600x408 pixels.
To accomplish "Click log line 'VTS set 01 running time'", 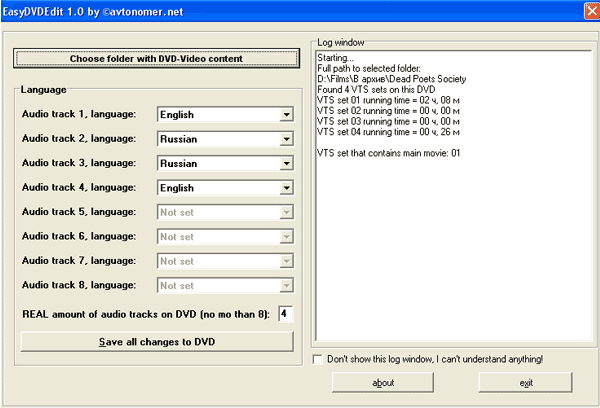I will 388,100.
